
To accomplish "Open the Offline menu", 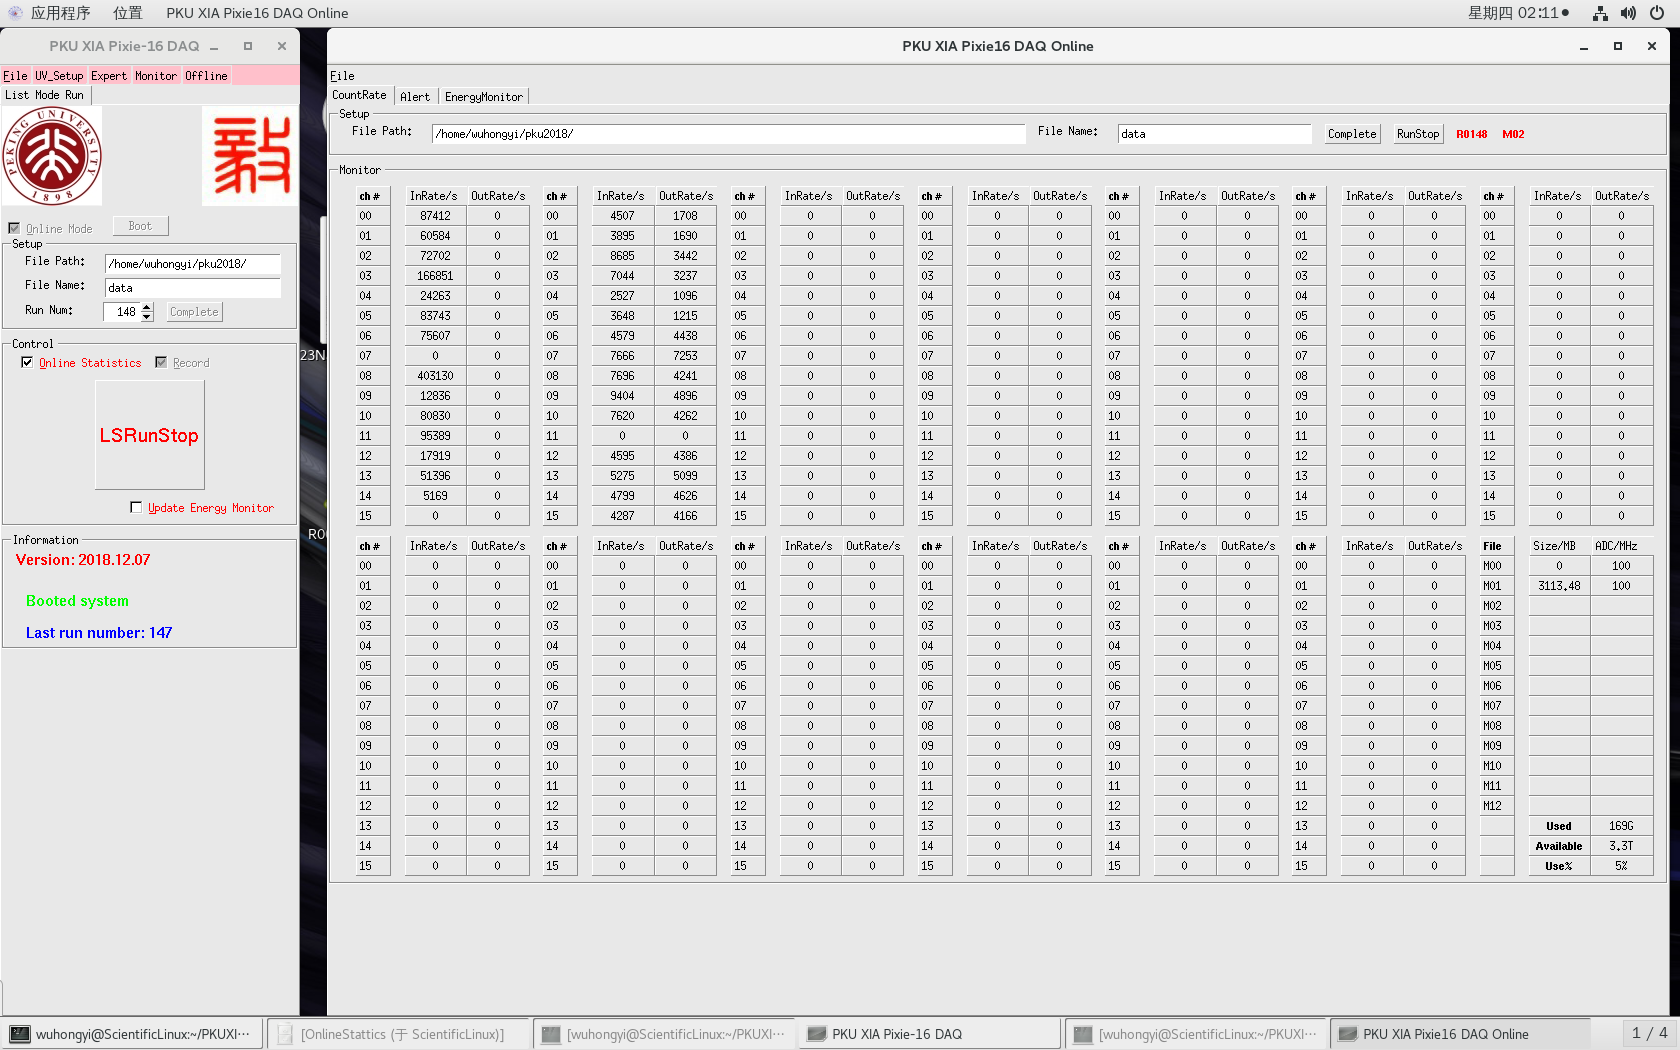I will tap(206, 76).
